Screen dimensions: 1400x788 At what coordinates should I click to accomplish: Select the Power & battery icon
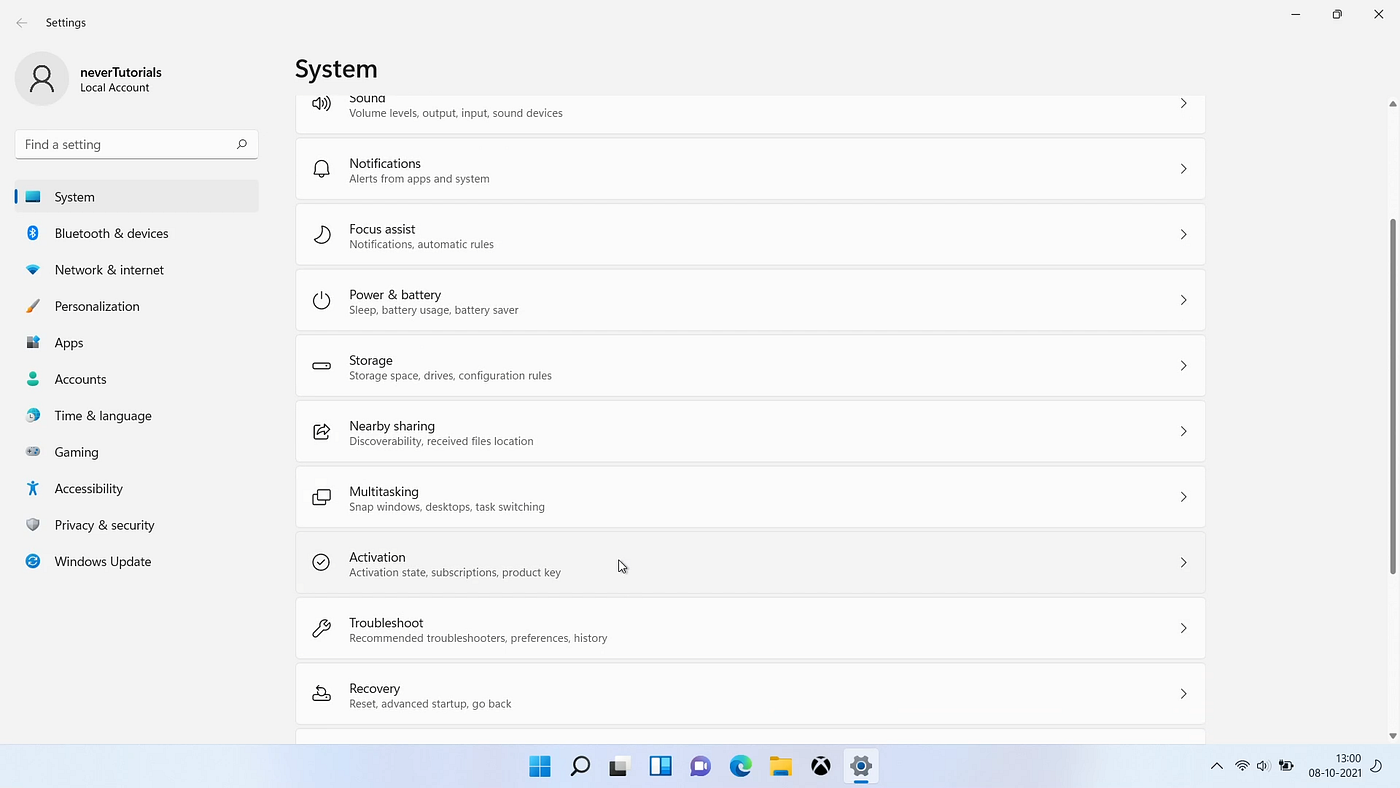click(321, 299)
